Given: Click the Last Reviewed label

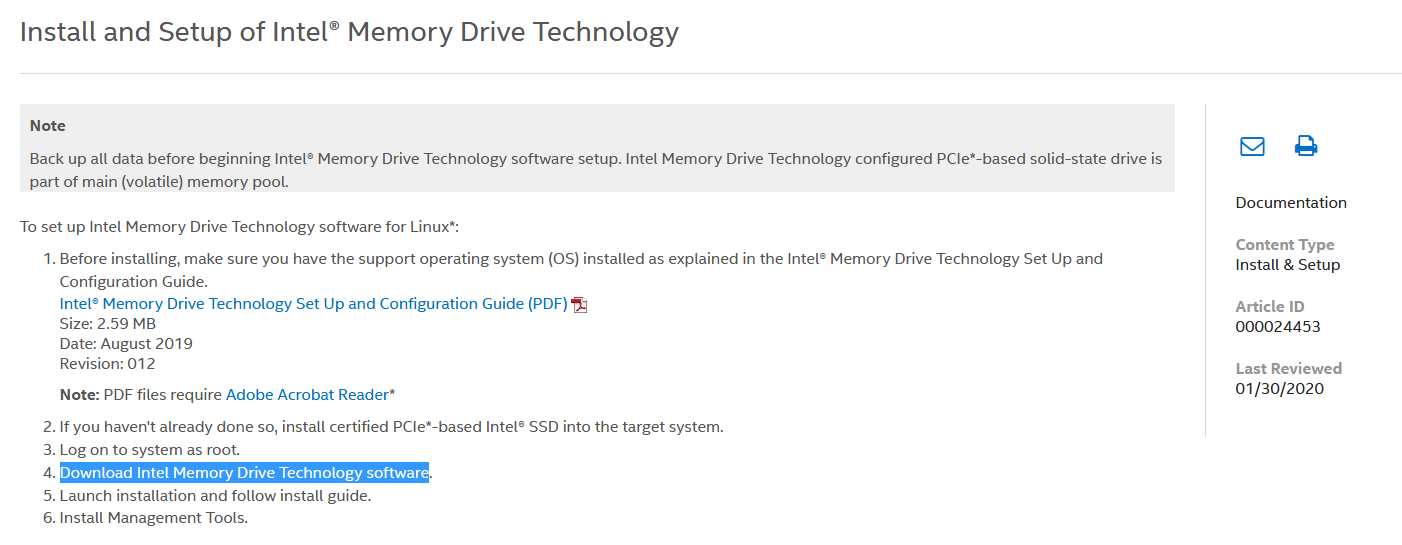Looking at the screenshot, I should coord(1289,368).
